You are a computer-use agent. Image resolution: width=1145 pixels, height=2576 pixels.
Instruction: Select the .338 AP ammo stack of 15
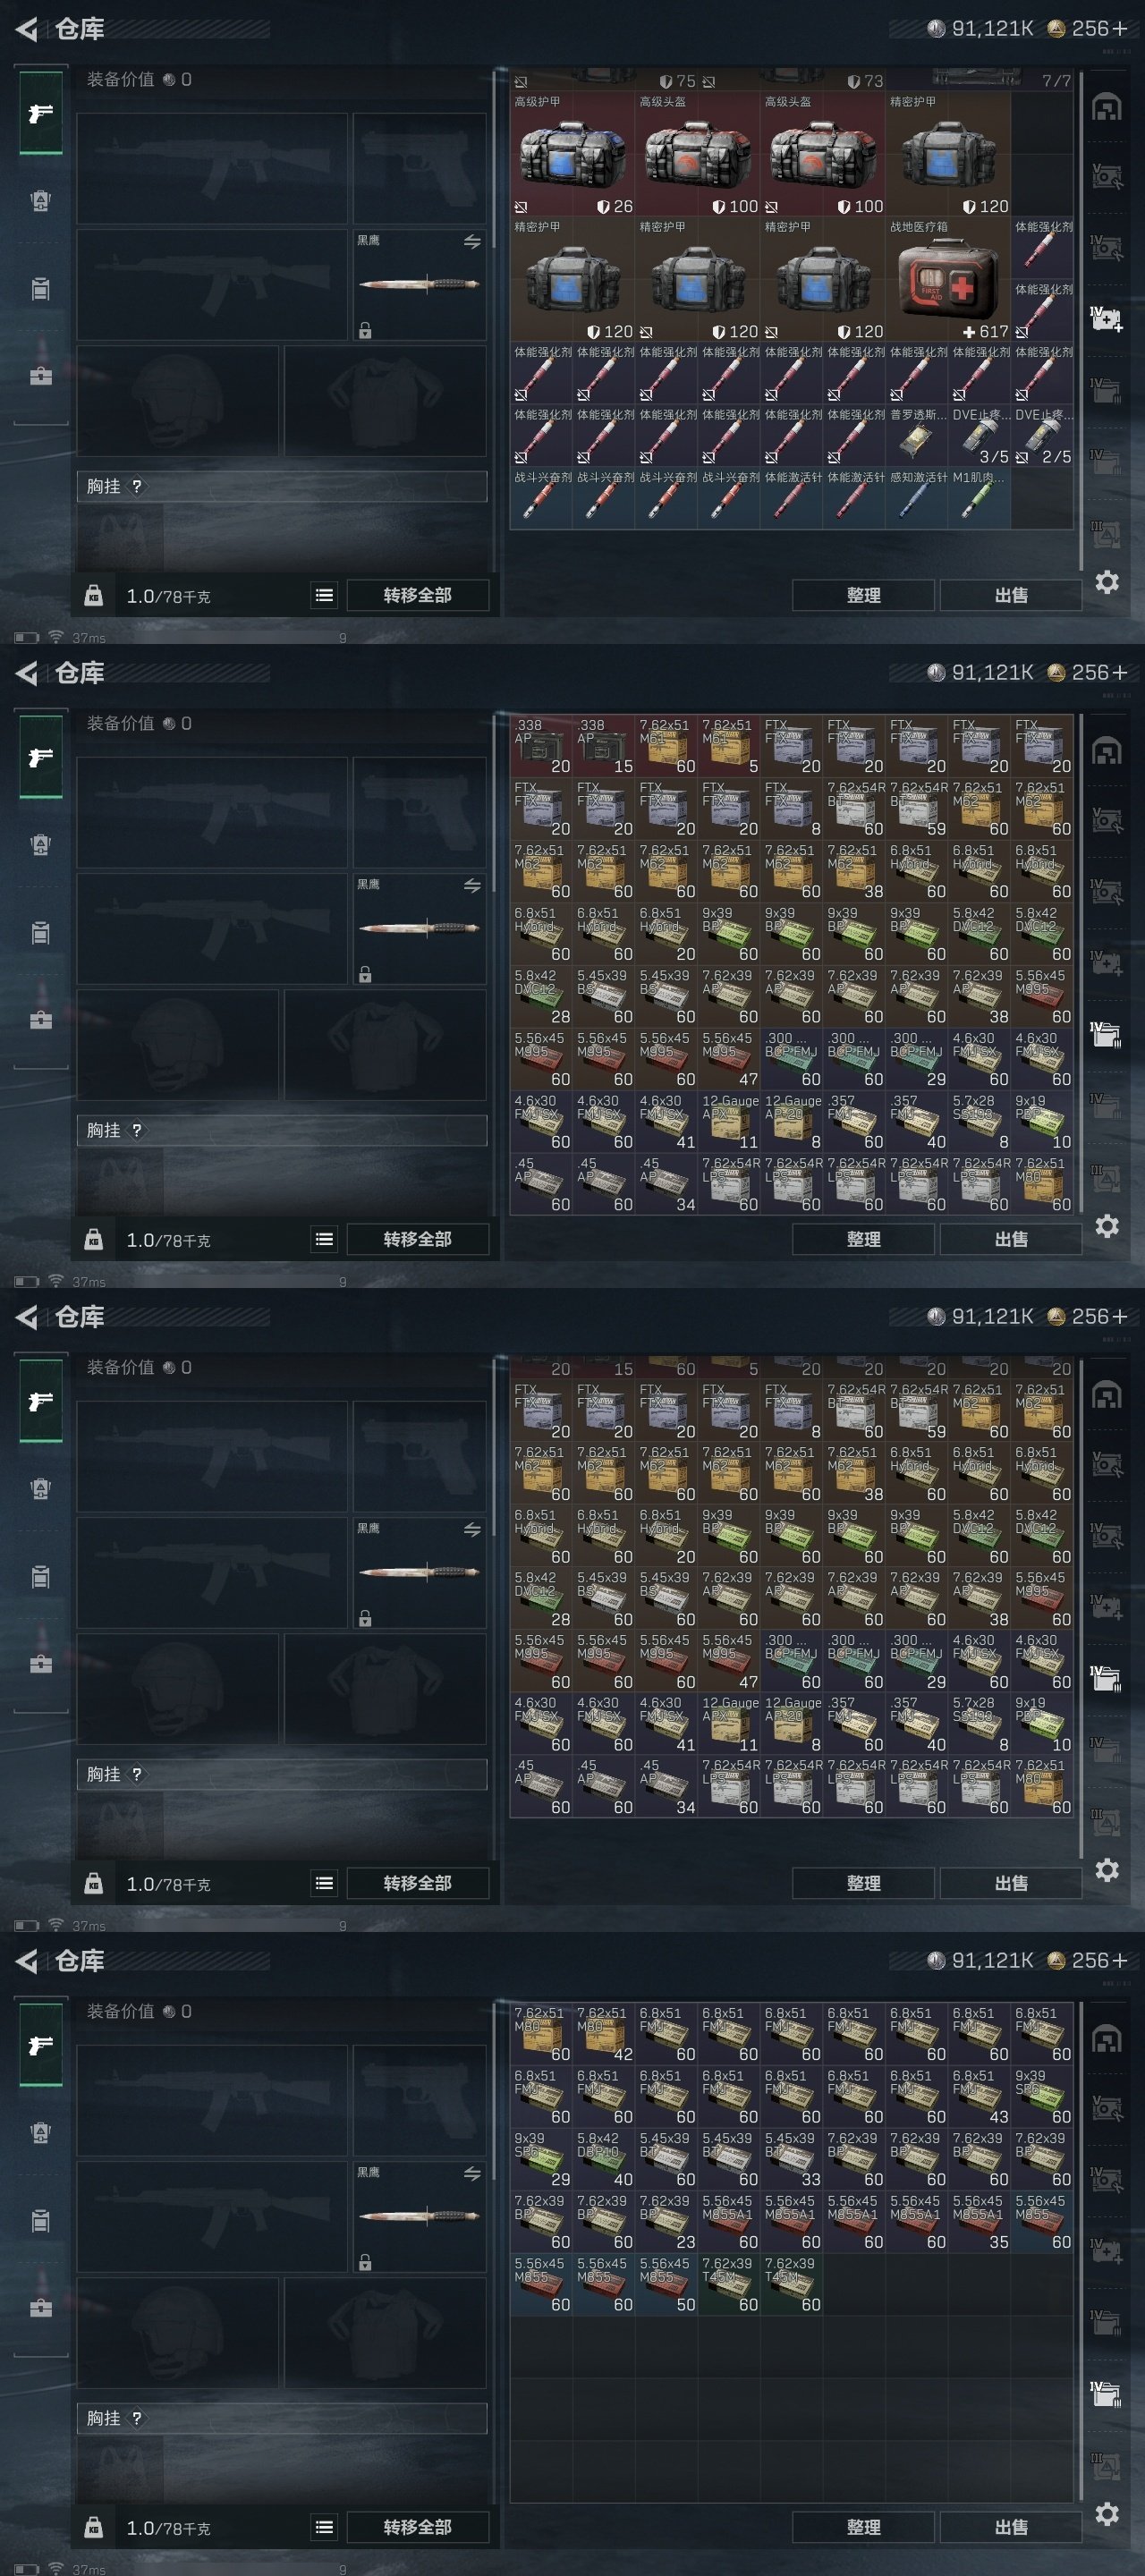click(x=604, y=746)
